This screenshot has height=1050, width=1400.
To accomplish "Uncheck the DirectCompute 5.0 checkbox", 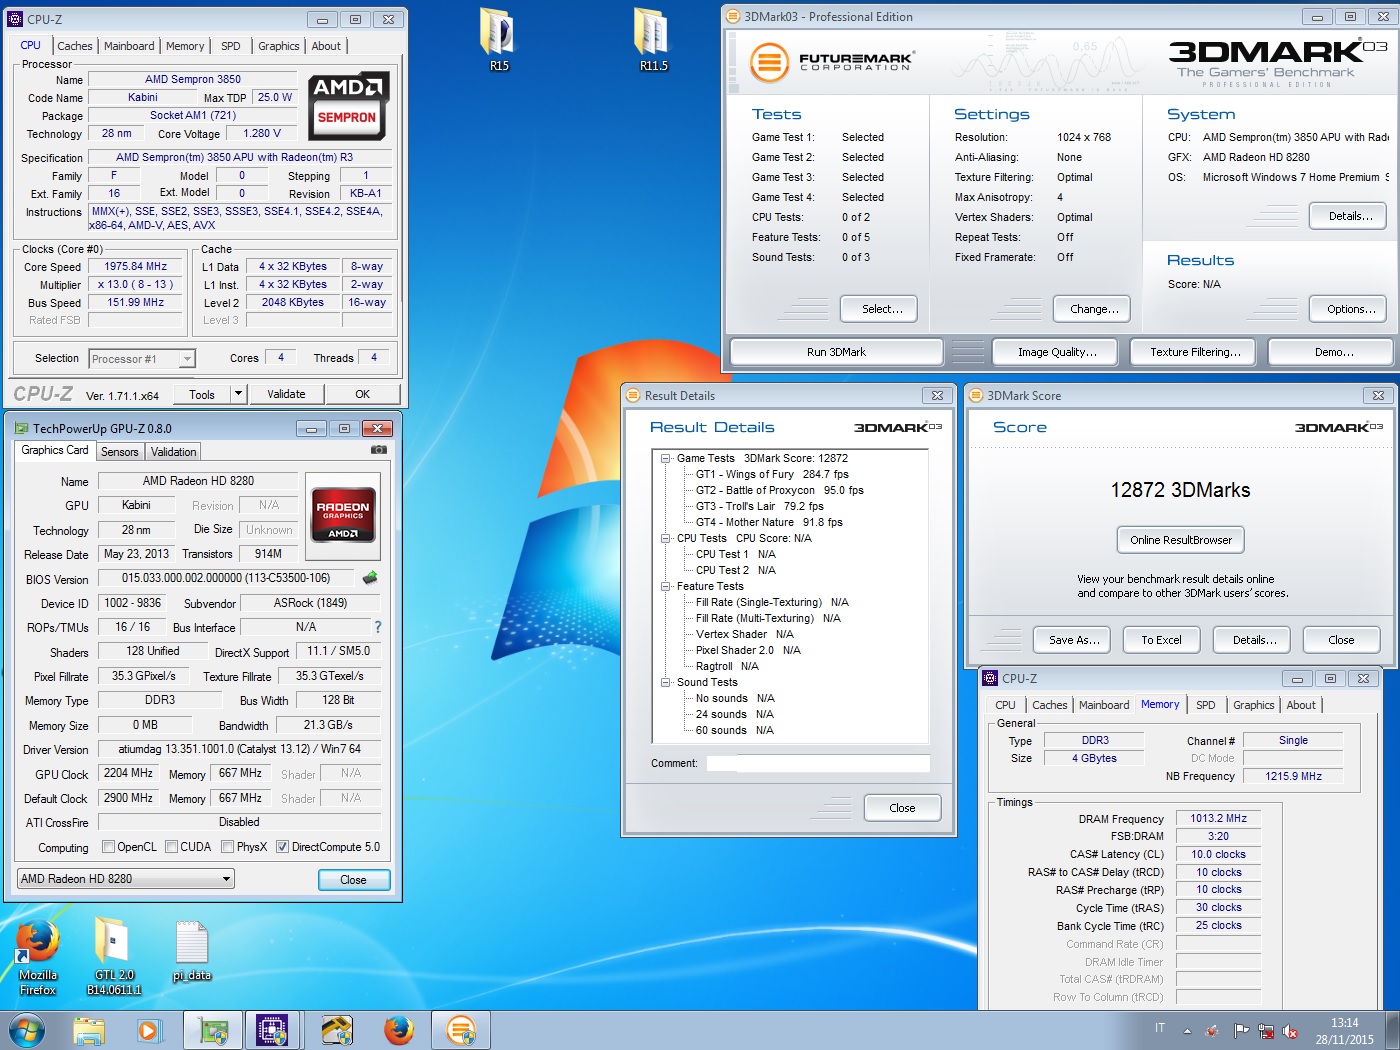I will [282, 847].
